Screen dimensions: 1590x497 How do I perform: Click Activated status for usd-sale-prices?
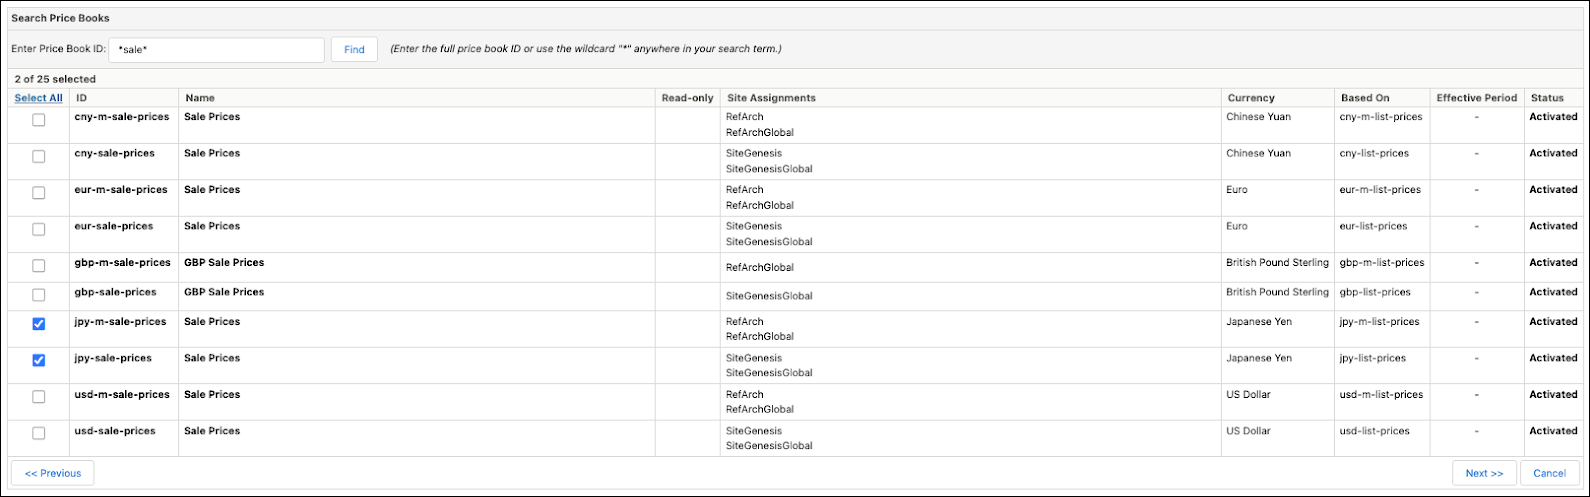(x=1553, y=431)
